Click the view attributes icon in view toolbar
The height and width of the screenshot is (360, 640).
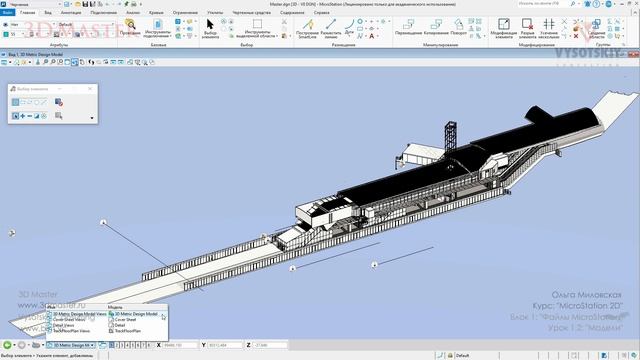(x=4, y=62)
